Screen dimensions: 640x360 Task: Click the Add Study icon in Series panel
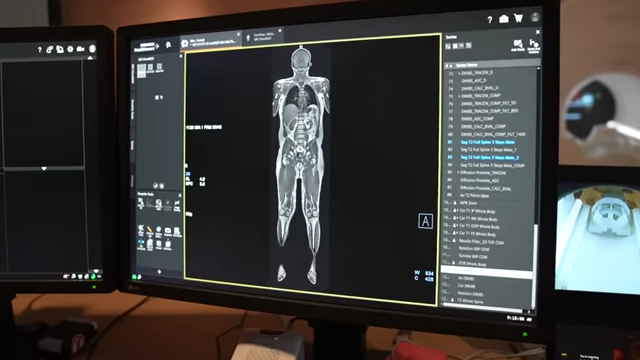pyautogui.click(x=518, y=45)
